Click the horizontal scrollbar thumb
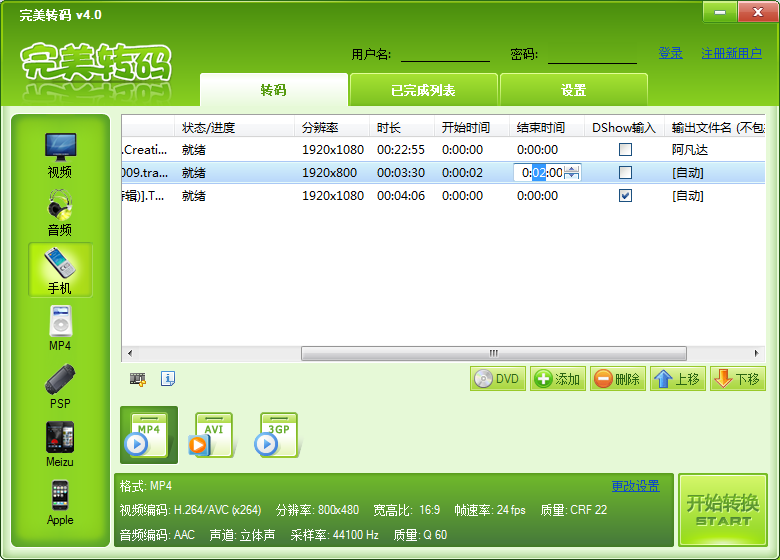This screenshot has height=560, width=780. click(494, 354)
